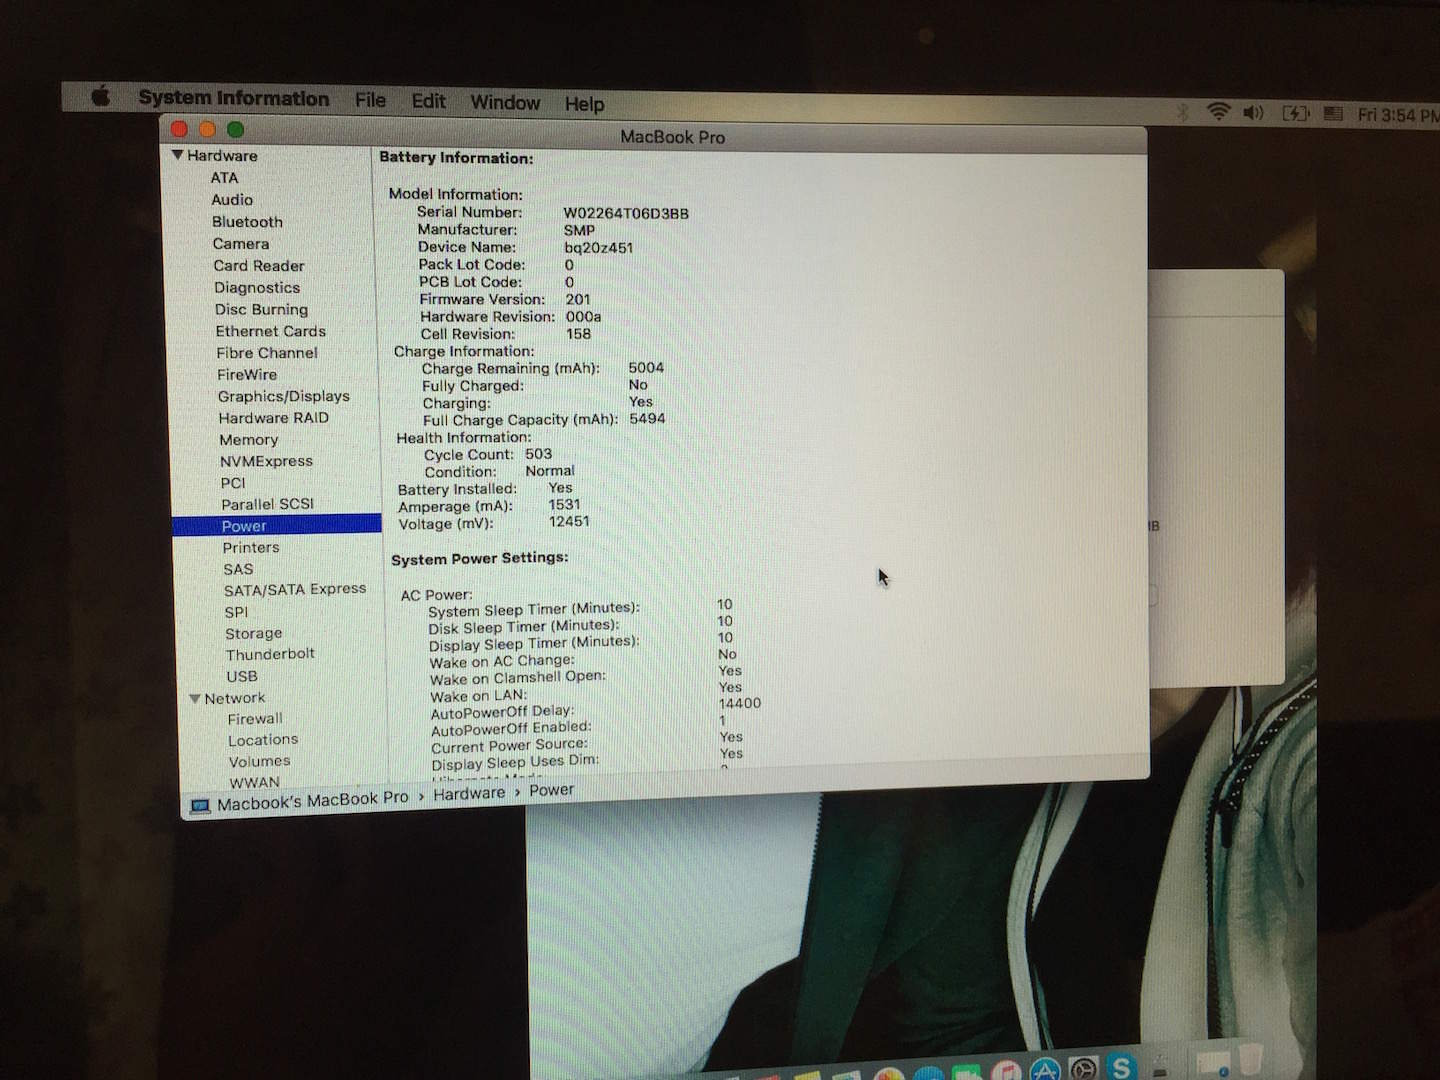Collapse the Network section triangle
Image resolution: width=1440 pixels, height=1080 pixels.
pyautogui.click(x=195, y=698)
